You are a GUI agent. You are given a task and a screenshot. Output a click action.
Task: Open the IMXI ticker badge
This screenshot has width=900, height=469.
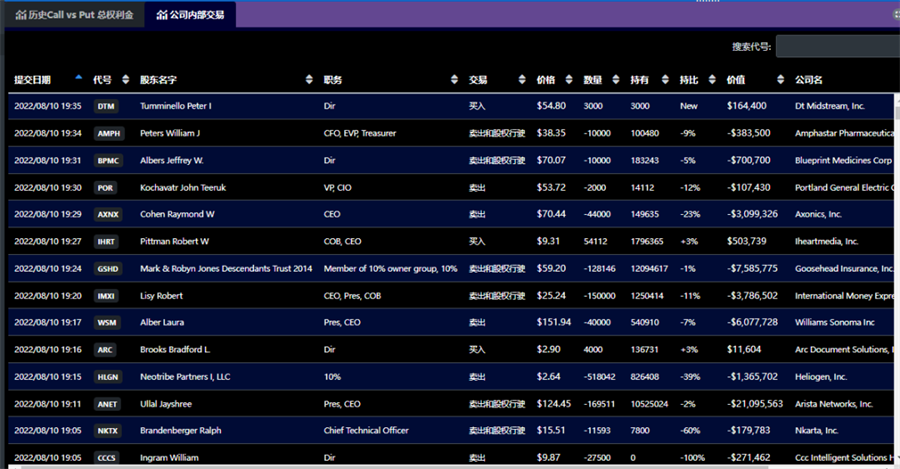pyautogui.click(x=106, y=296)
